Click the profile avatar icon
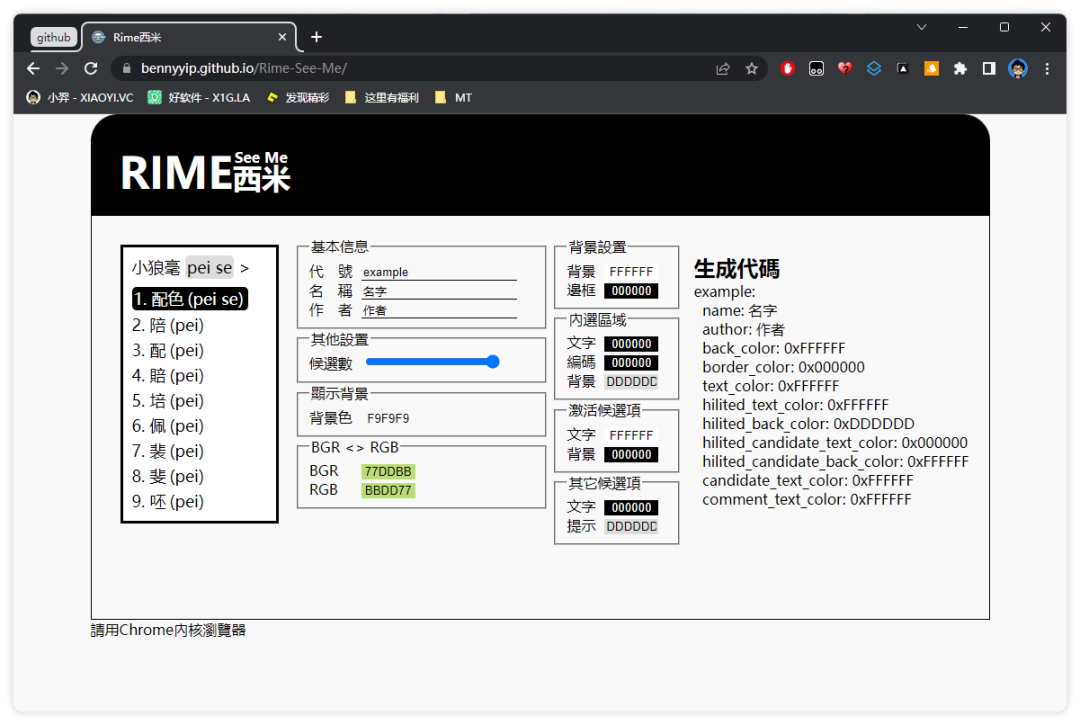 [1018, 69]
